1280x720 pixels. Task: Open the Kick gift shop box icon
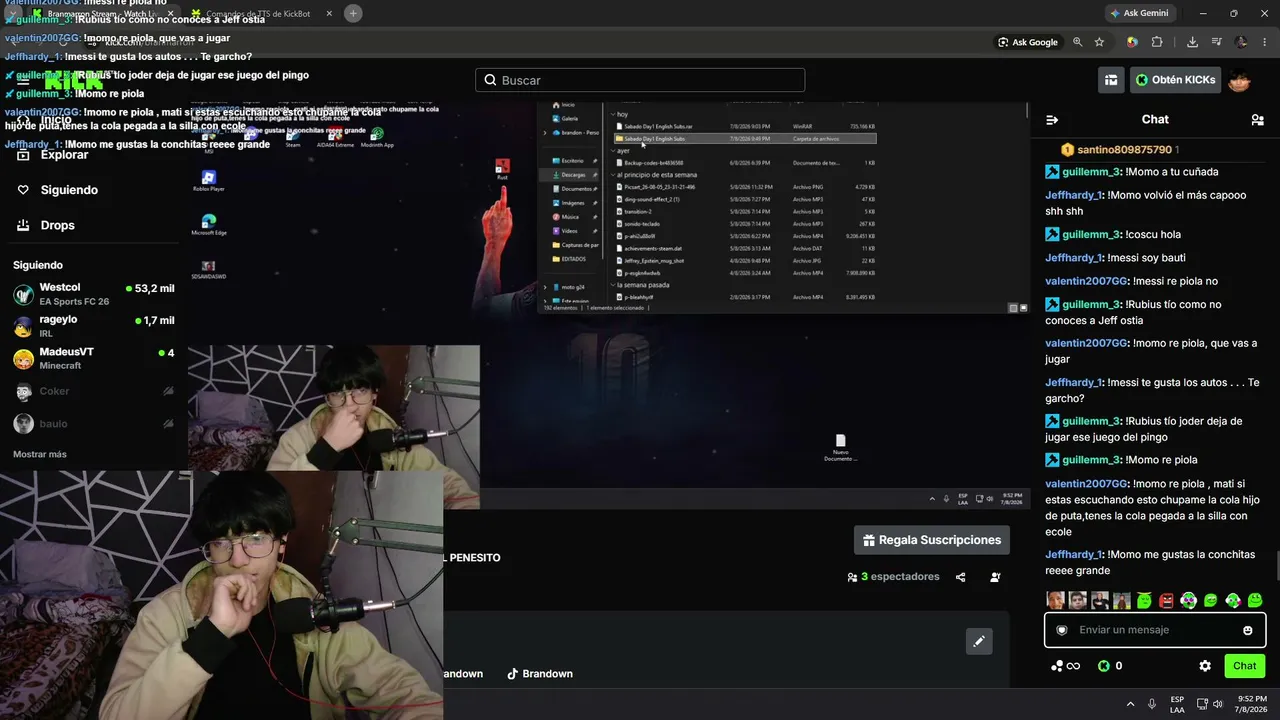(x=1111, y=80)
